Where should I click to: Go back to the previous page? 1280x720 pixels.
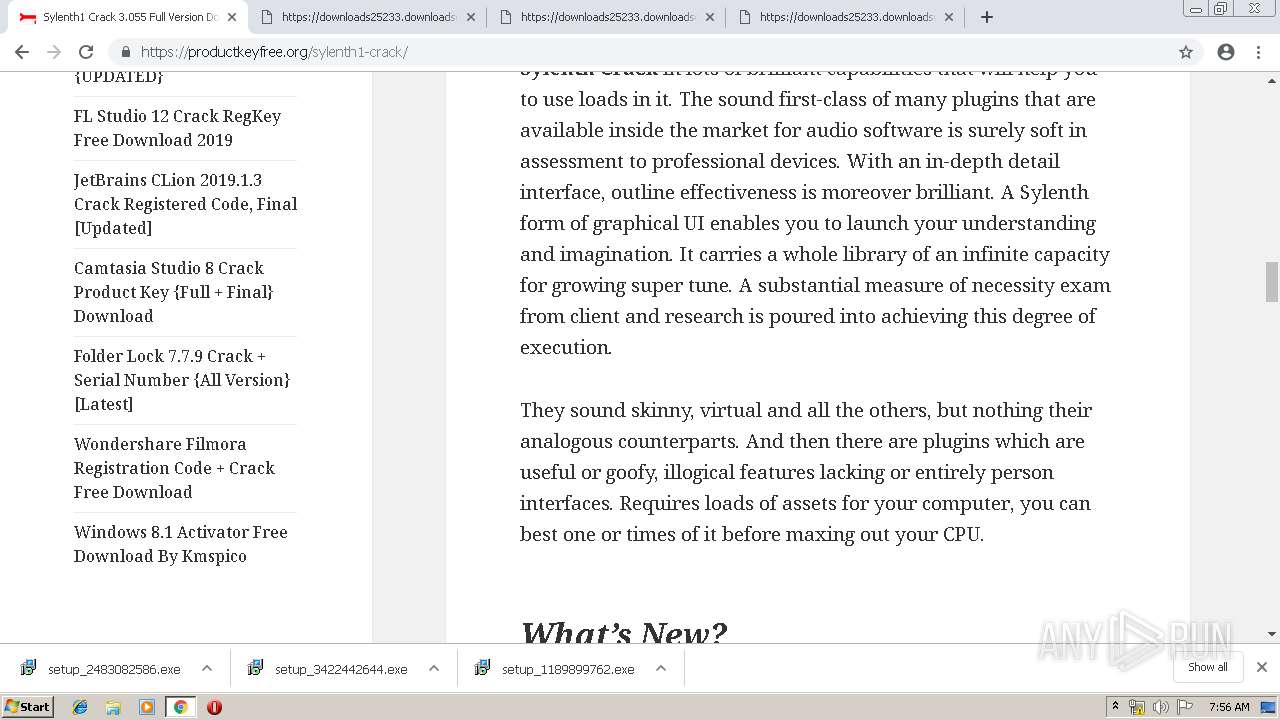[22, 52]
